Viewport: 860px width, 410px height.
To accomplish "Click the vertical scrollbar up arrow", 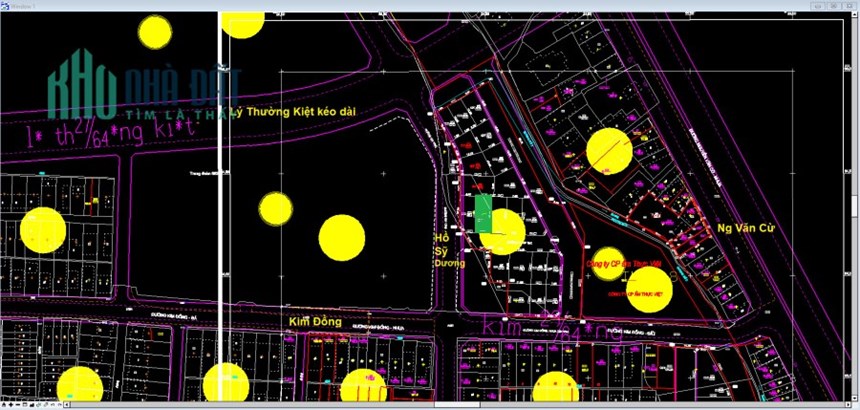I will coord(855,14).
